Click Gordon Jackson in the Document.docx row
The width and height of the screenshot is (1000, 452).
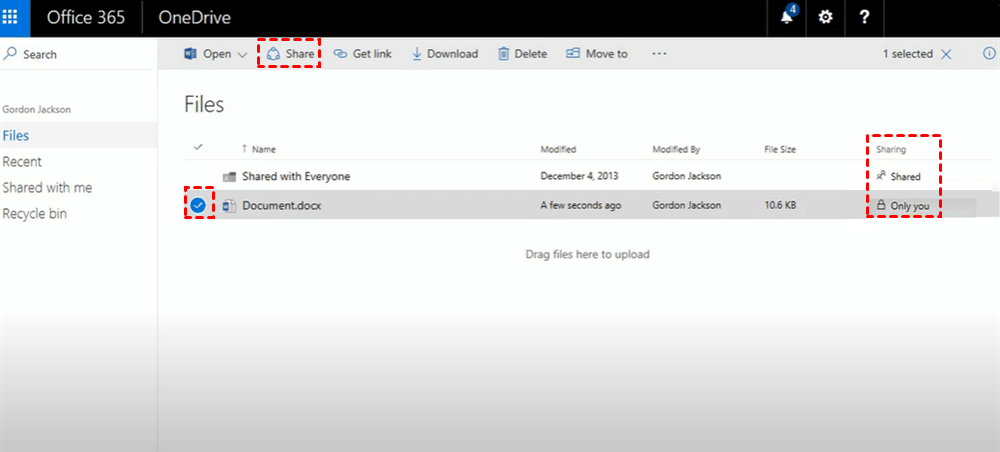coord(686,205)
